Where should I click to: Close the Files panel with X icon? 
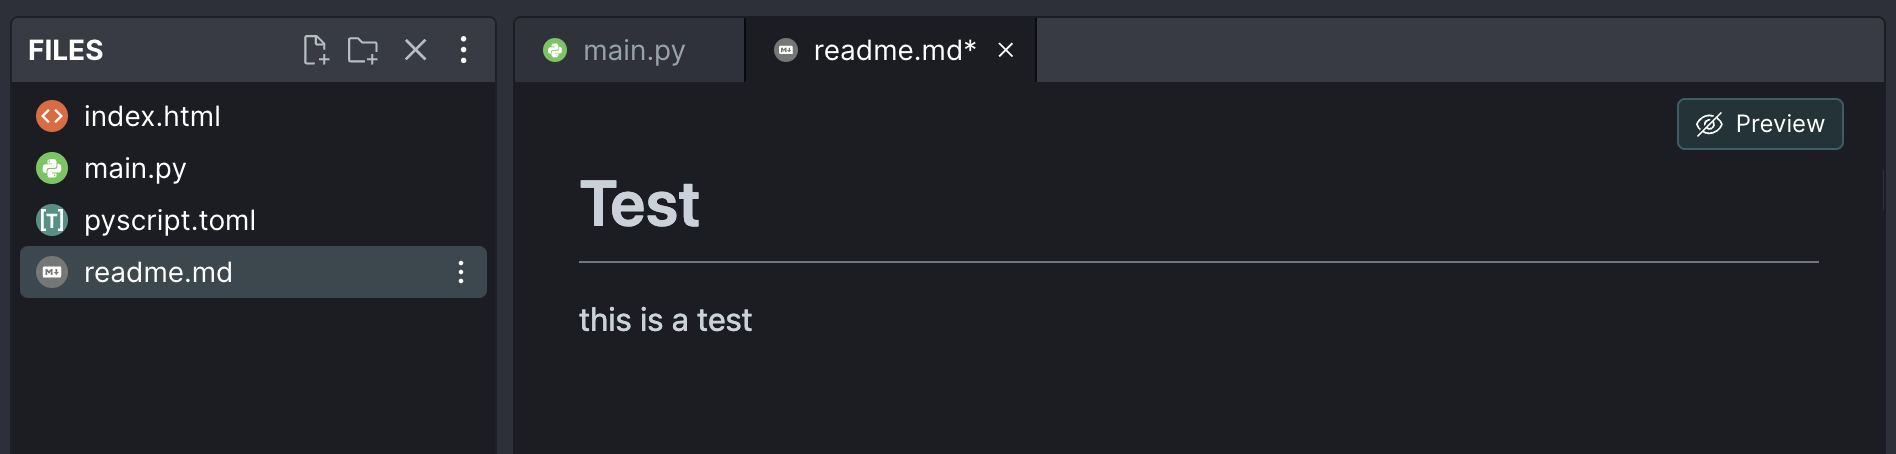[x=415, y=50]
